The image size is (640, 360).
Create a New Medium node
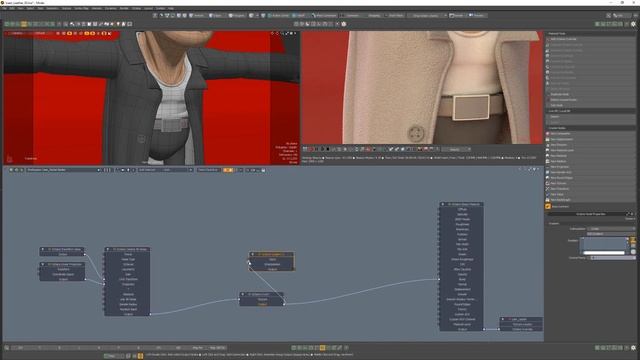click(x=591, y=161)
